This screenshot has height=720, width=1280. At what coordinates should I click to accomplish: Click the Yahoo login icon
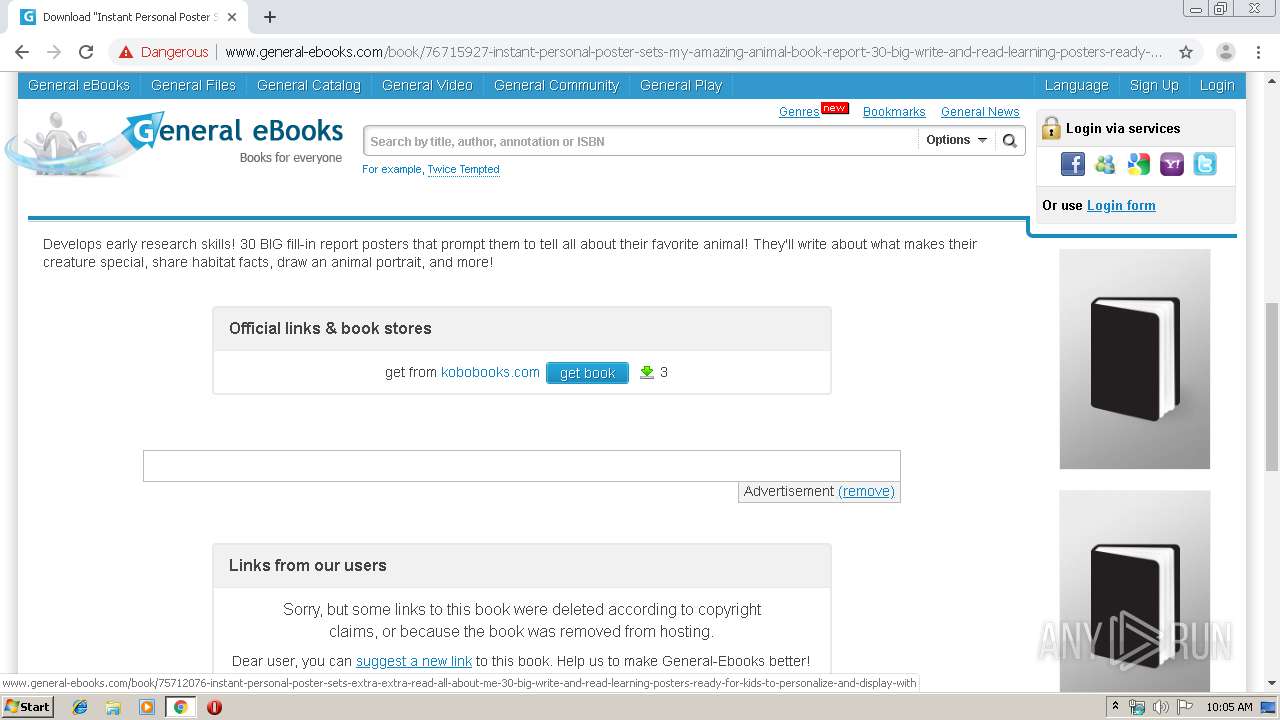[x=1171, y=165]
